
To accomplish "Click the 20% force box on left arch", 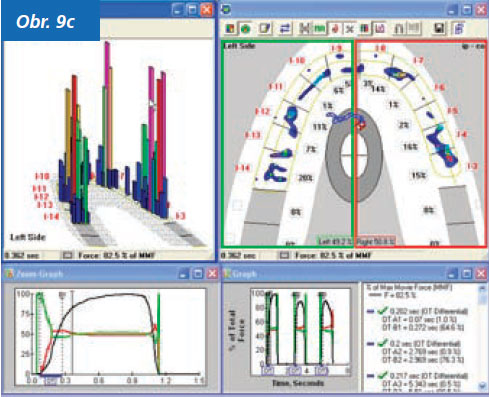I will click(306, 178).
